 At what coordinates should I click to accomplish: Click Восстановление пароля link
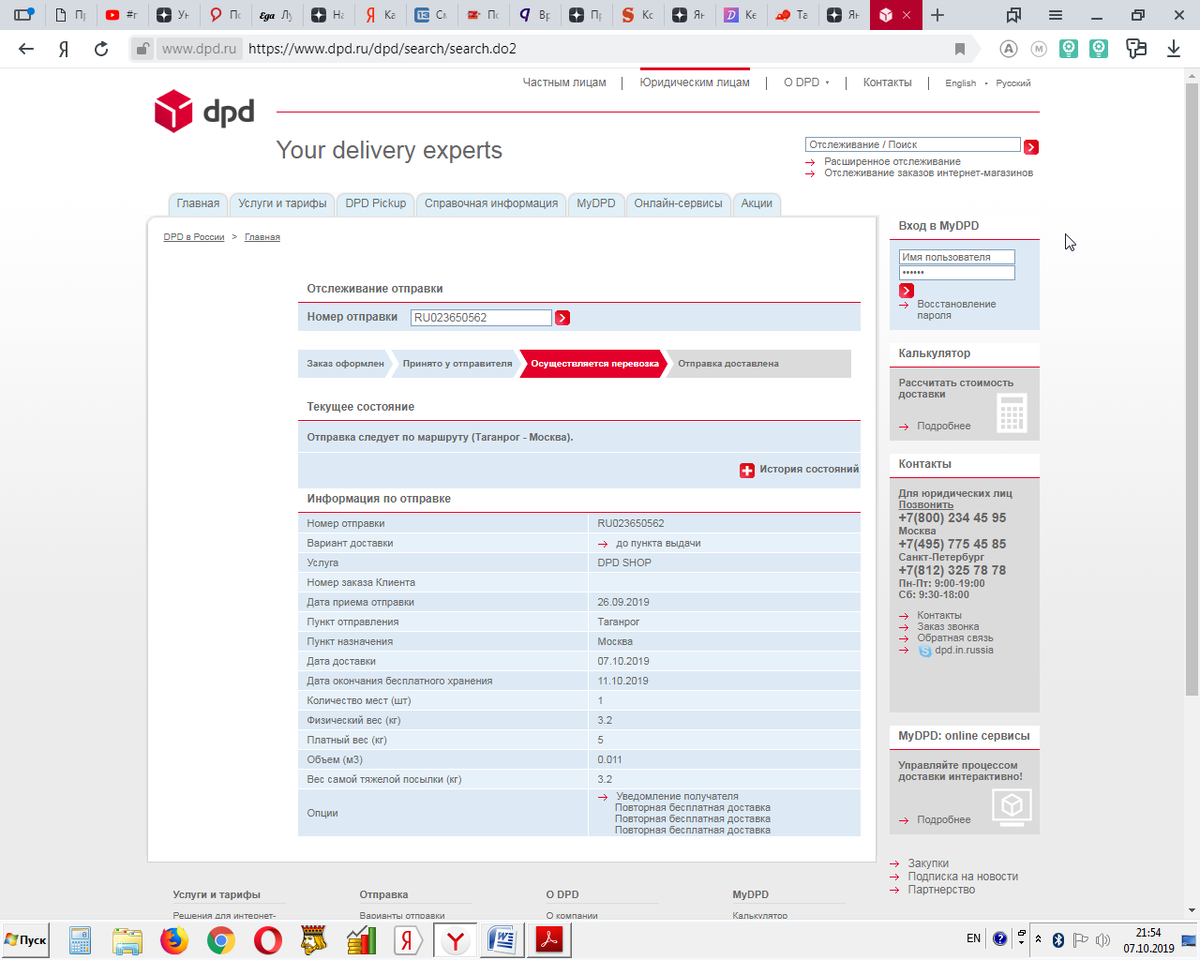956,309
